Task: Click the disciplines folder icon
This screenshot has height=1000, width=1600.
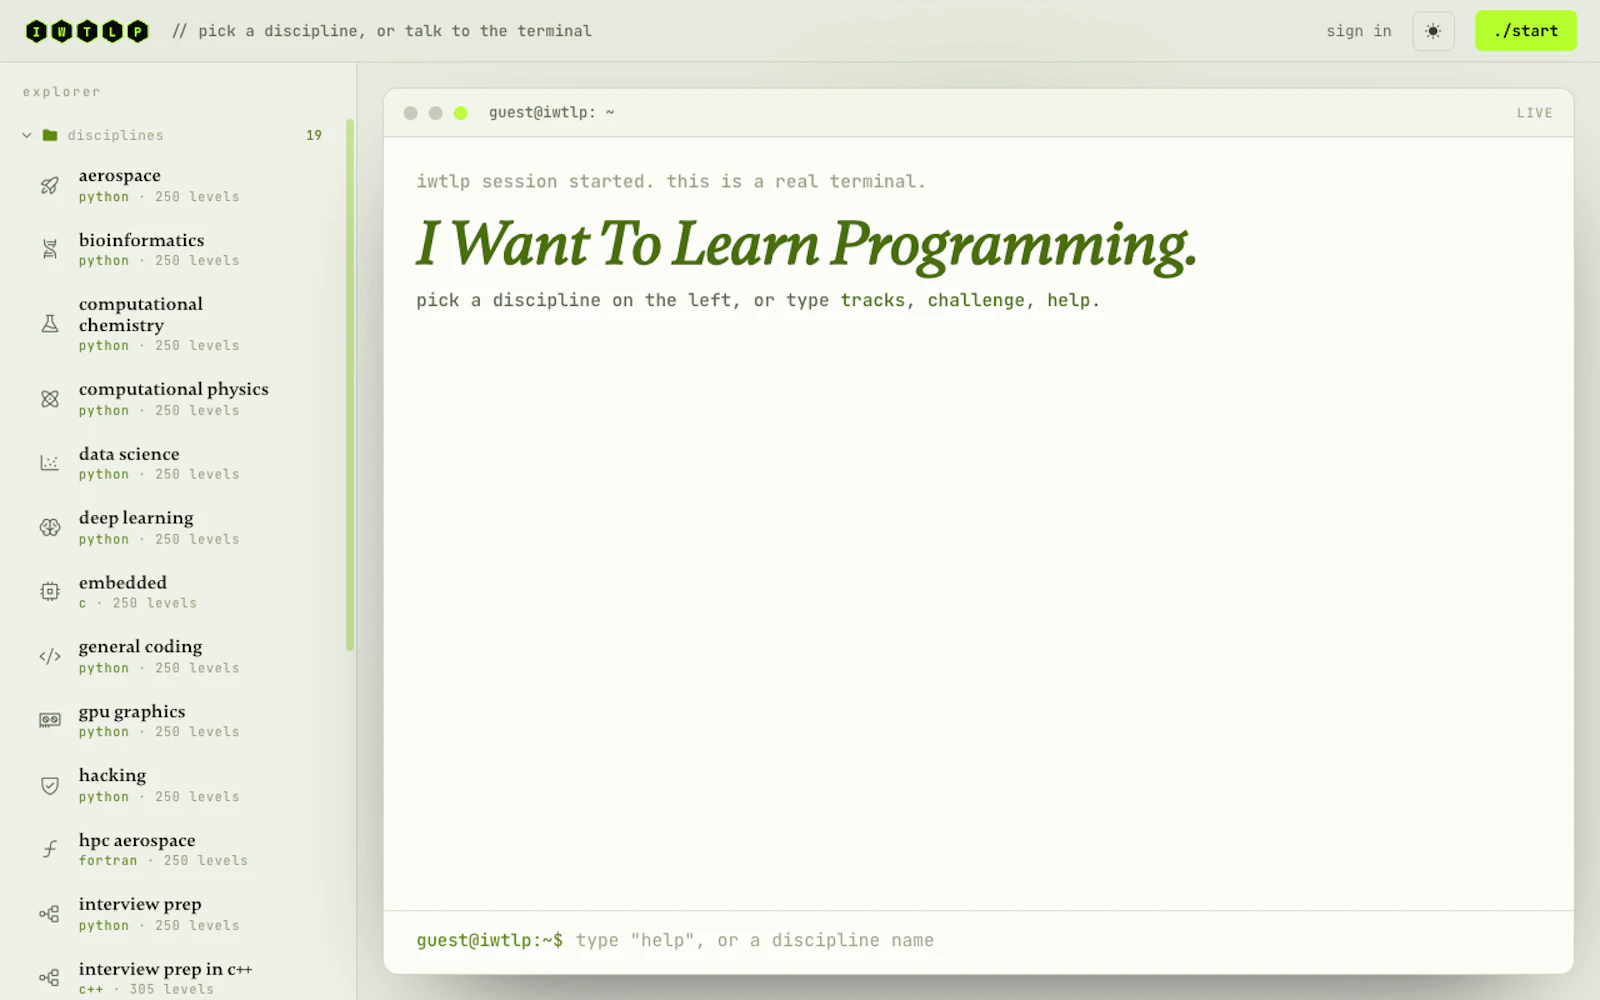Action: pyautogui.click(x=50, y=135)
